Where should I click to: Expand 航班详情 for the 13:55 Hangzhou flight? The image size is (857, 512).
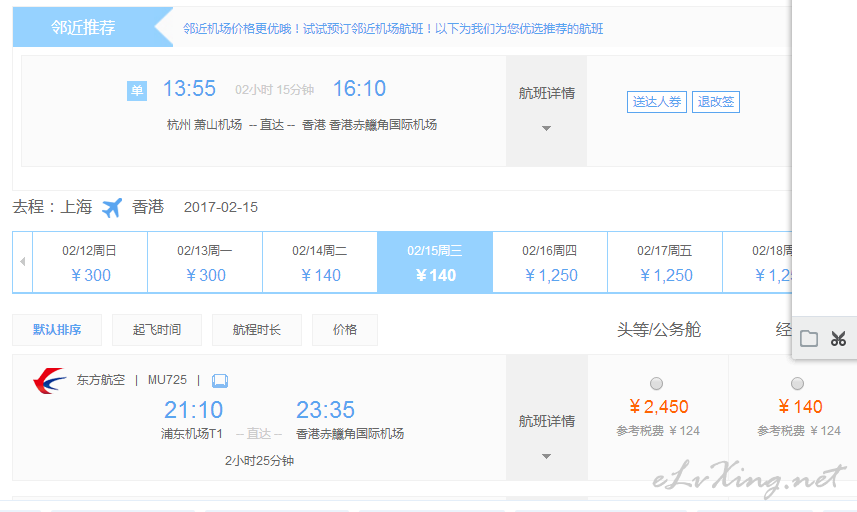(546, 110)
